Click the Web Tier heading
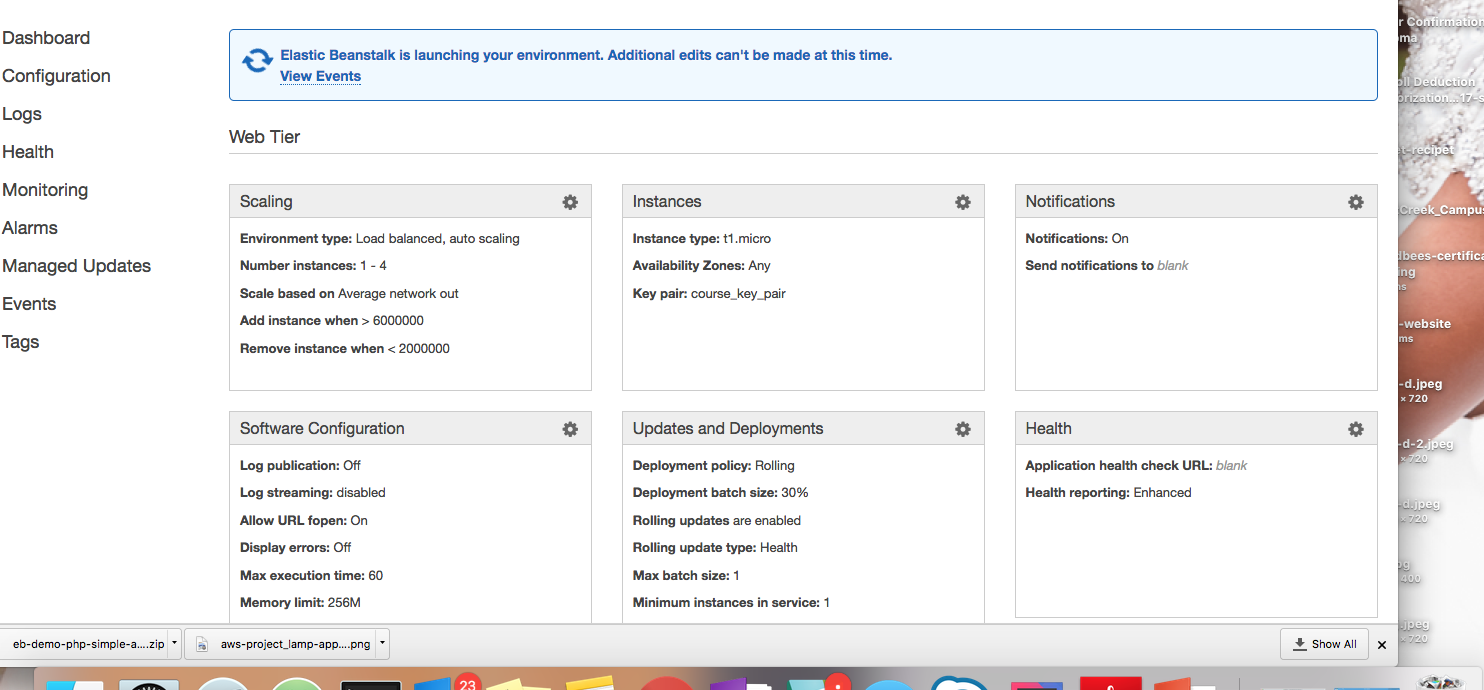Screen dimensions: 1484x690 (265, 137)
